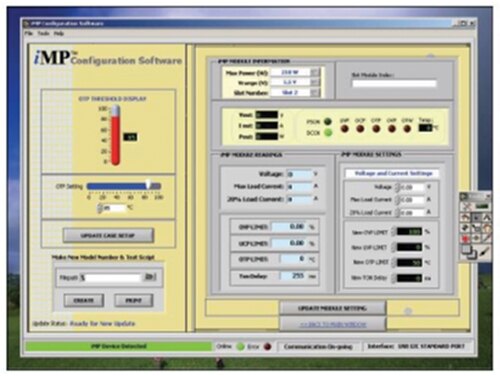This screenshot has width=500, height=376.
Task: Click the Voltage setting stepper arrows
Action: 397,187
